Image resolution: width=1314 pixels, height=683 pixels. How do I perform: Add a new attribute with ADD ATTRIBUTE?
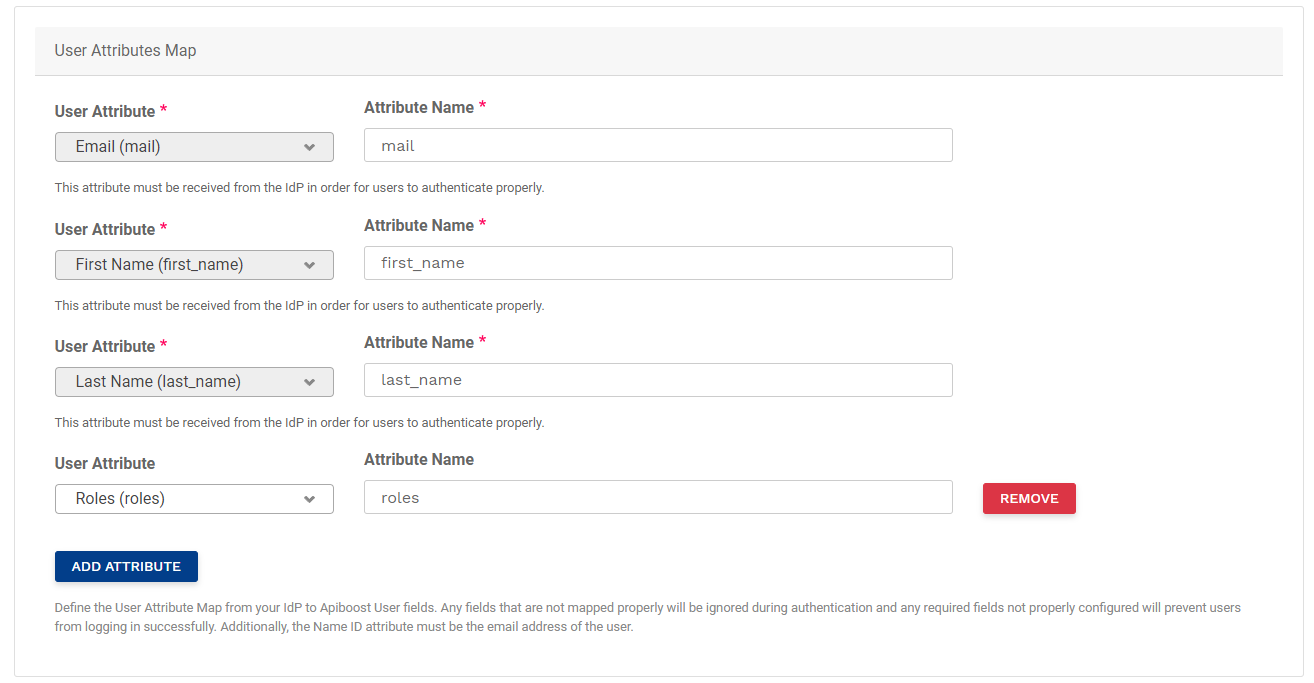coord(126,566)
